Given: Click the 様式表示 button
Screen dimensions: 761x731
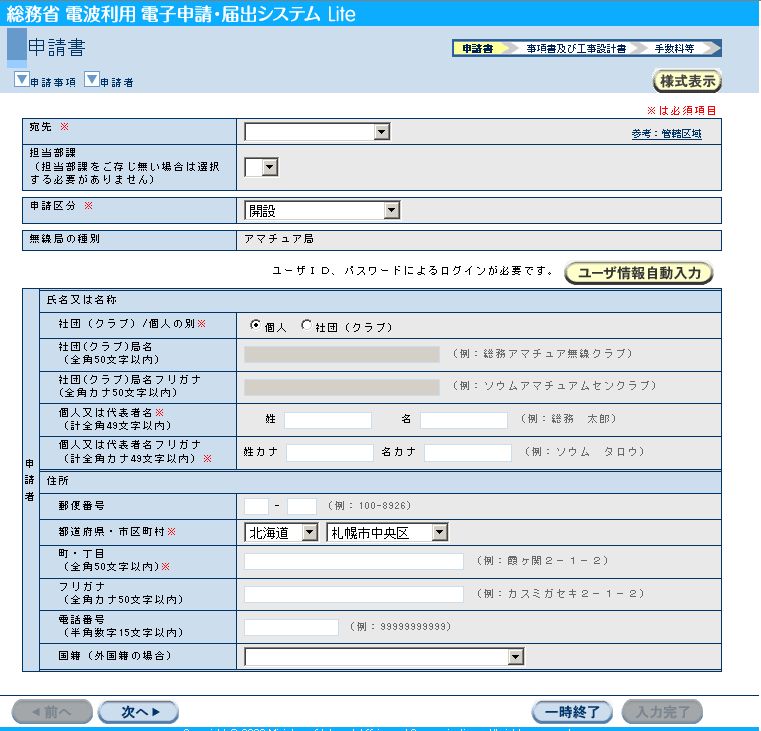Looking at the screenshot, I should coord(687,81).
